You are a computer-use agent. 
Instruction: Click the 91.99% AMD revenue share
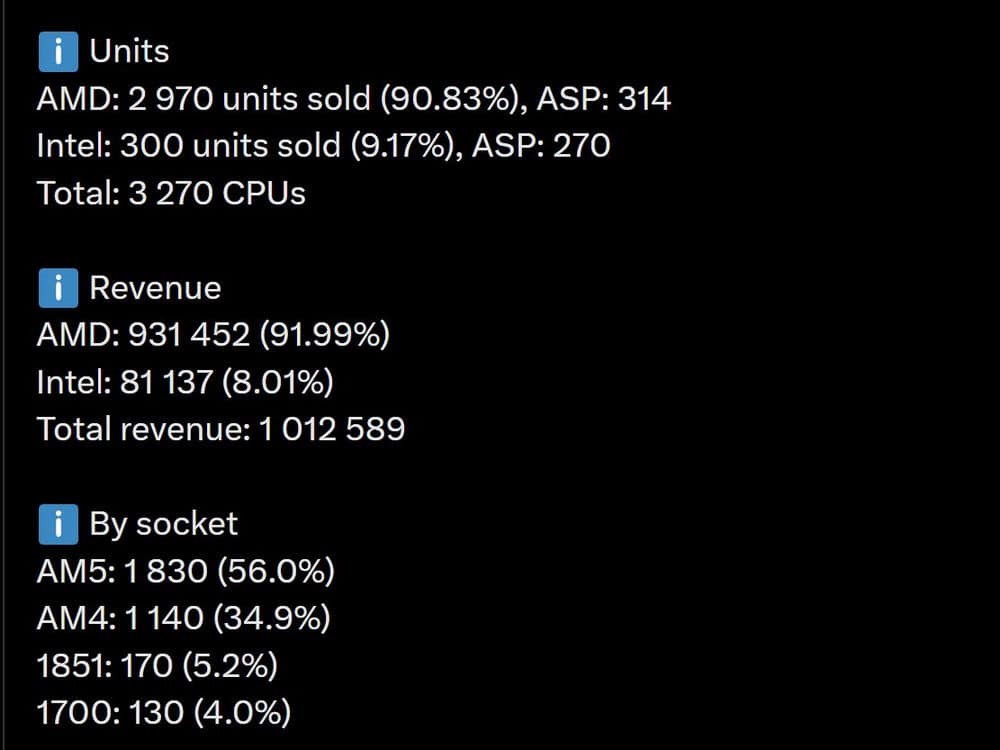click(x=325, y=335)
